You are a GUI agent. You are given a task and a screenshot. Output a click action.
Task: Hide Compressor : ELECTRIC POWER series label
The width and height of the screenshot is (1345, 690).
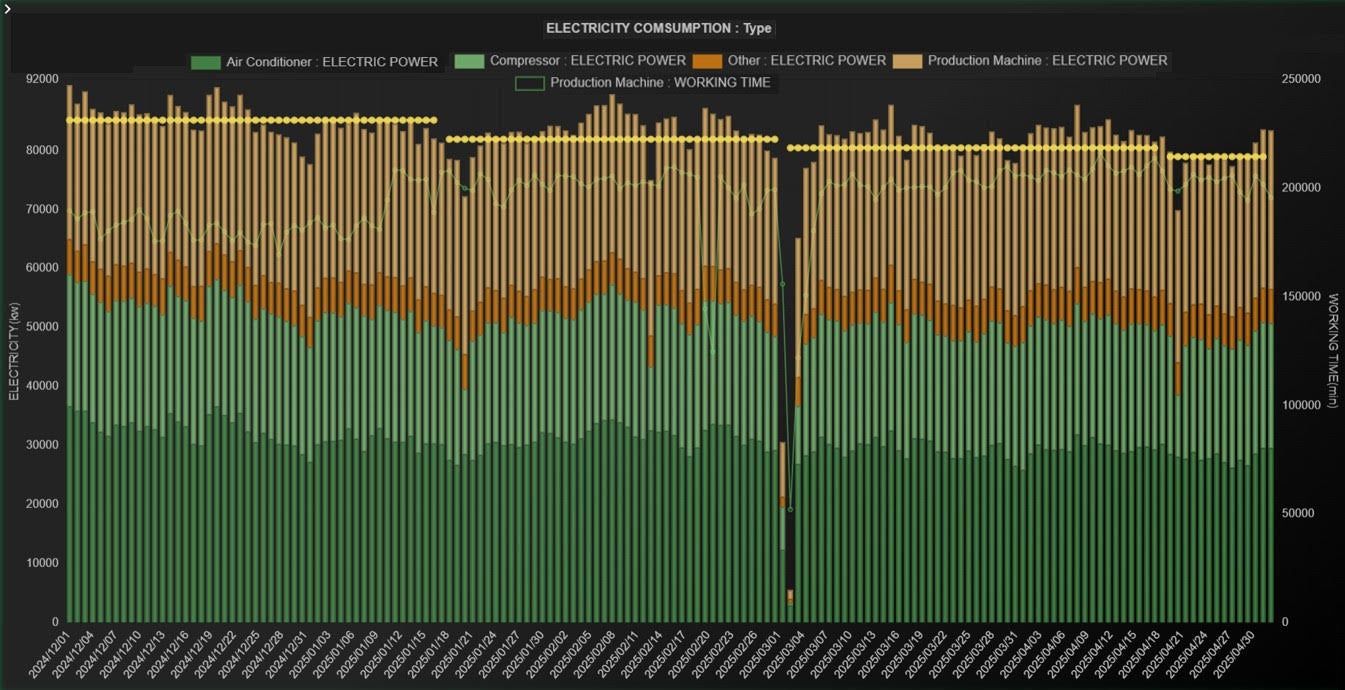[x=588, y=61]
